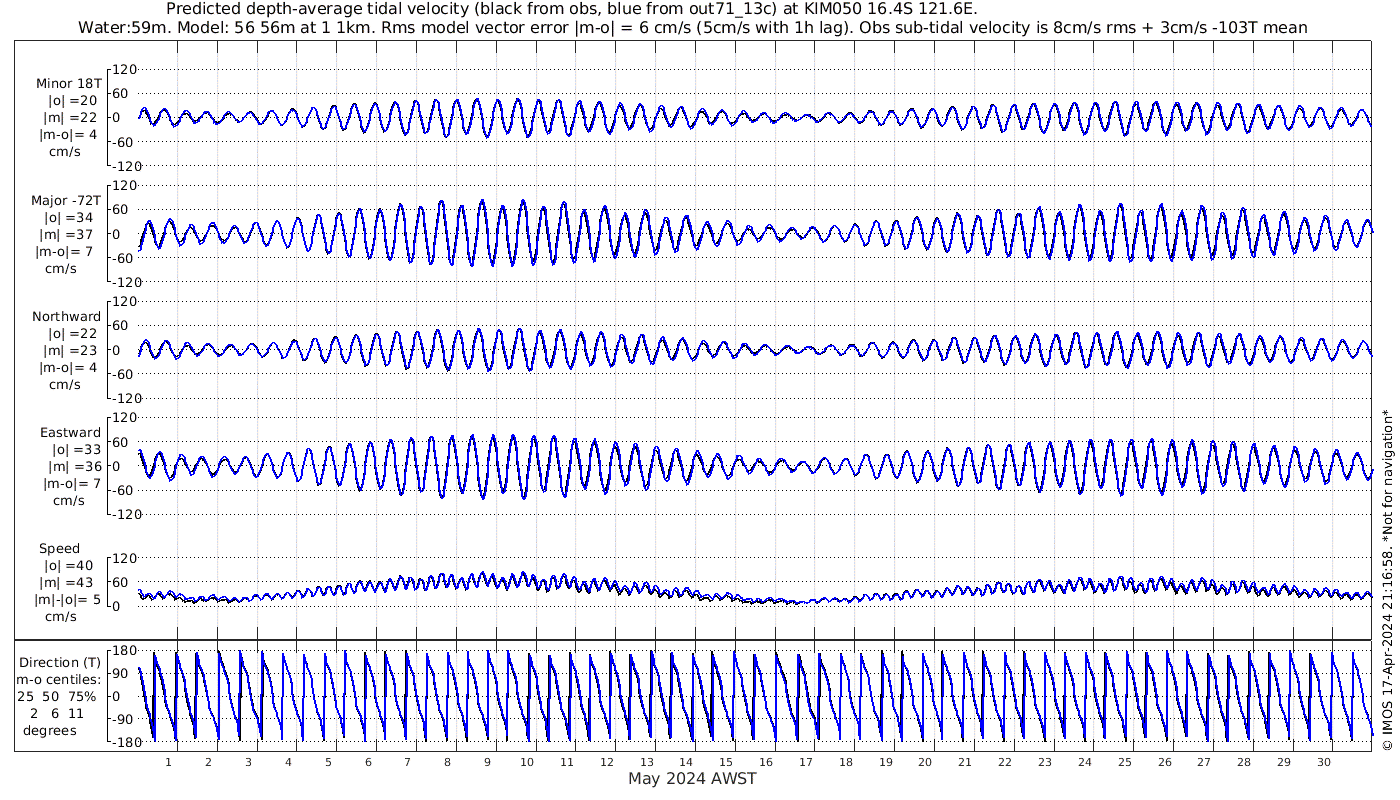Image resolution: width=1400 pixels, height=800 pixels.
Task: Click the '|o| =20' value in Minor panel
Action: click(x=72, y=101)
